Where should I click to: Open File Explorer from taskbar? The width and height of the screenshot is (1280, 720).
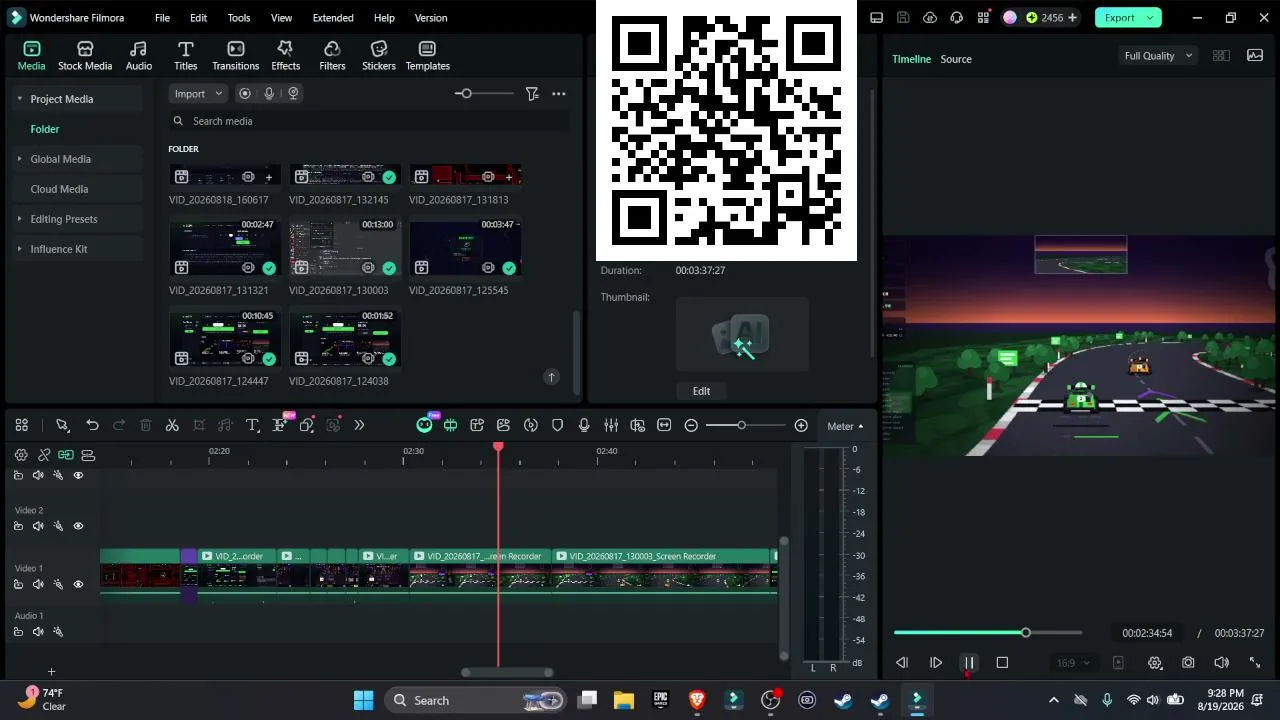(624, 700)
